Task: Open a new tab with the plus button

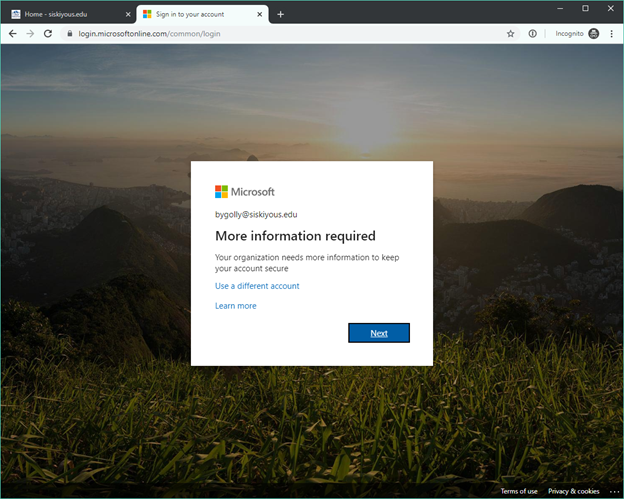Action: (281, 14)
